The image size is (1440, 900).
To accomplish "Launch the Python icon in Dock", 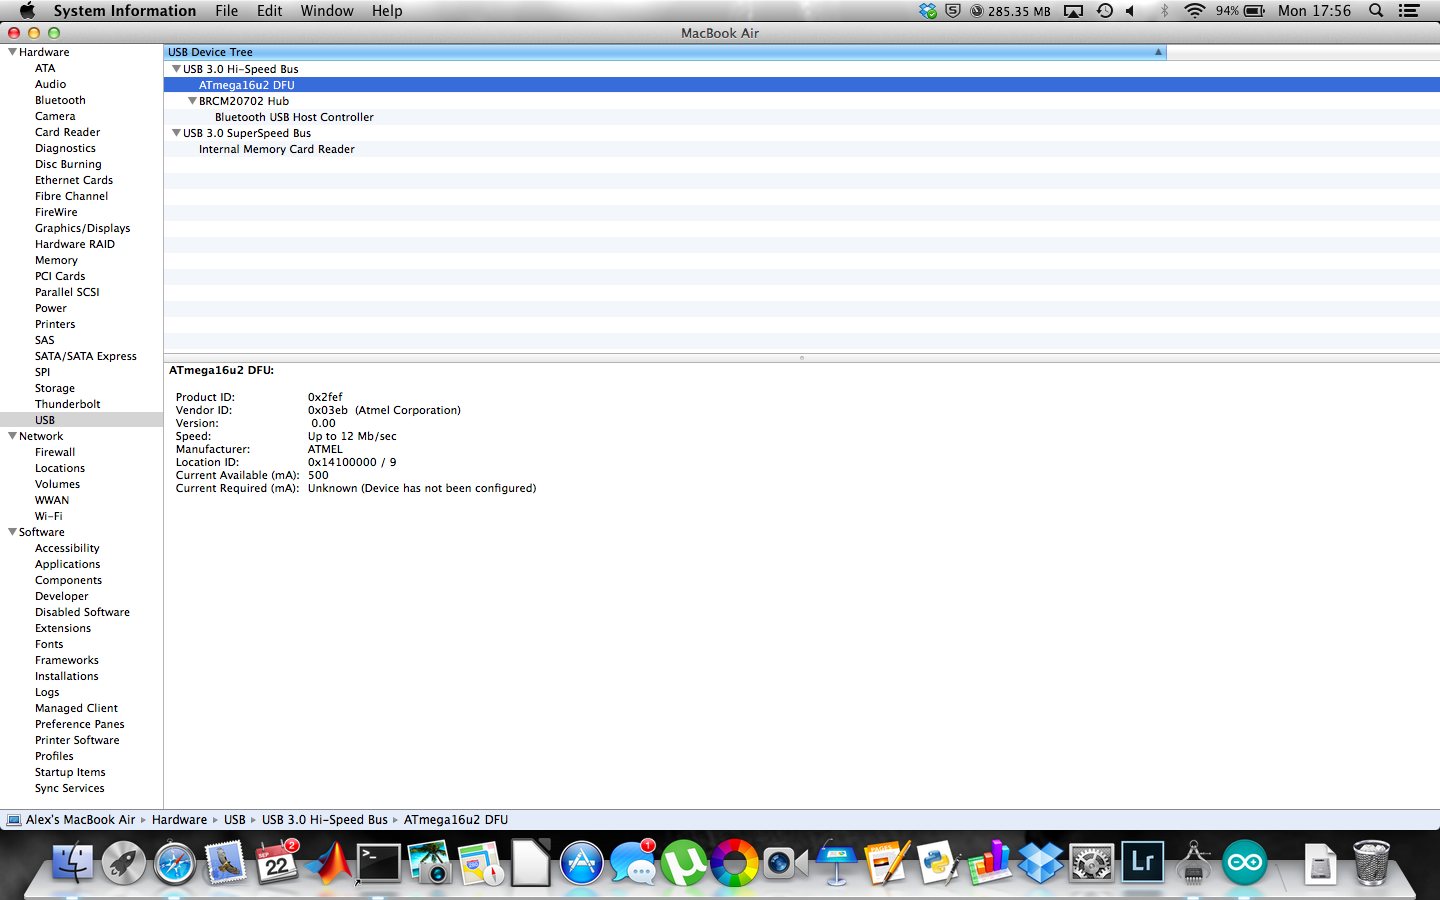I will [x=939, y=862].
